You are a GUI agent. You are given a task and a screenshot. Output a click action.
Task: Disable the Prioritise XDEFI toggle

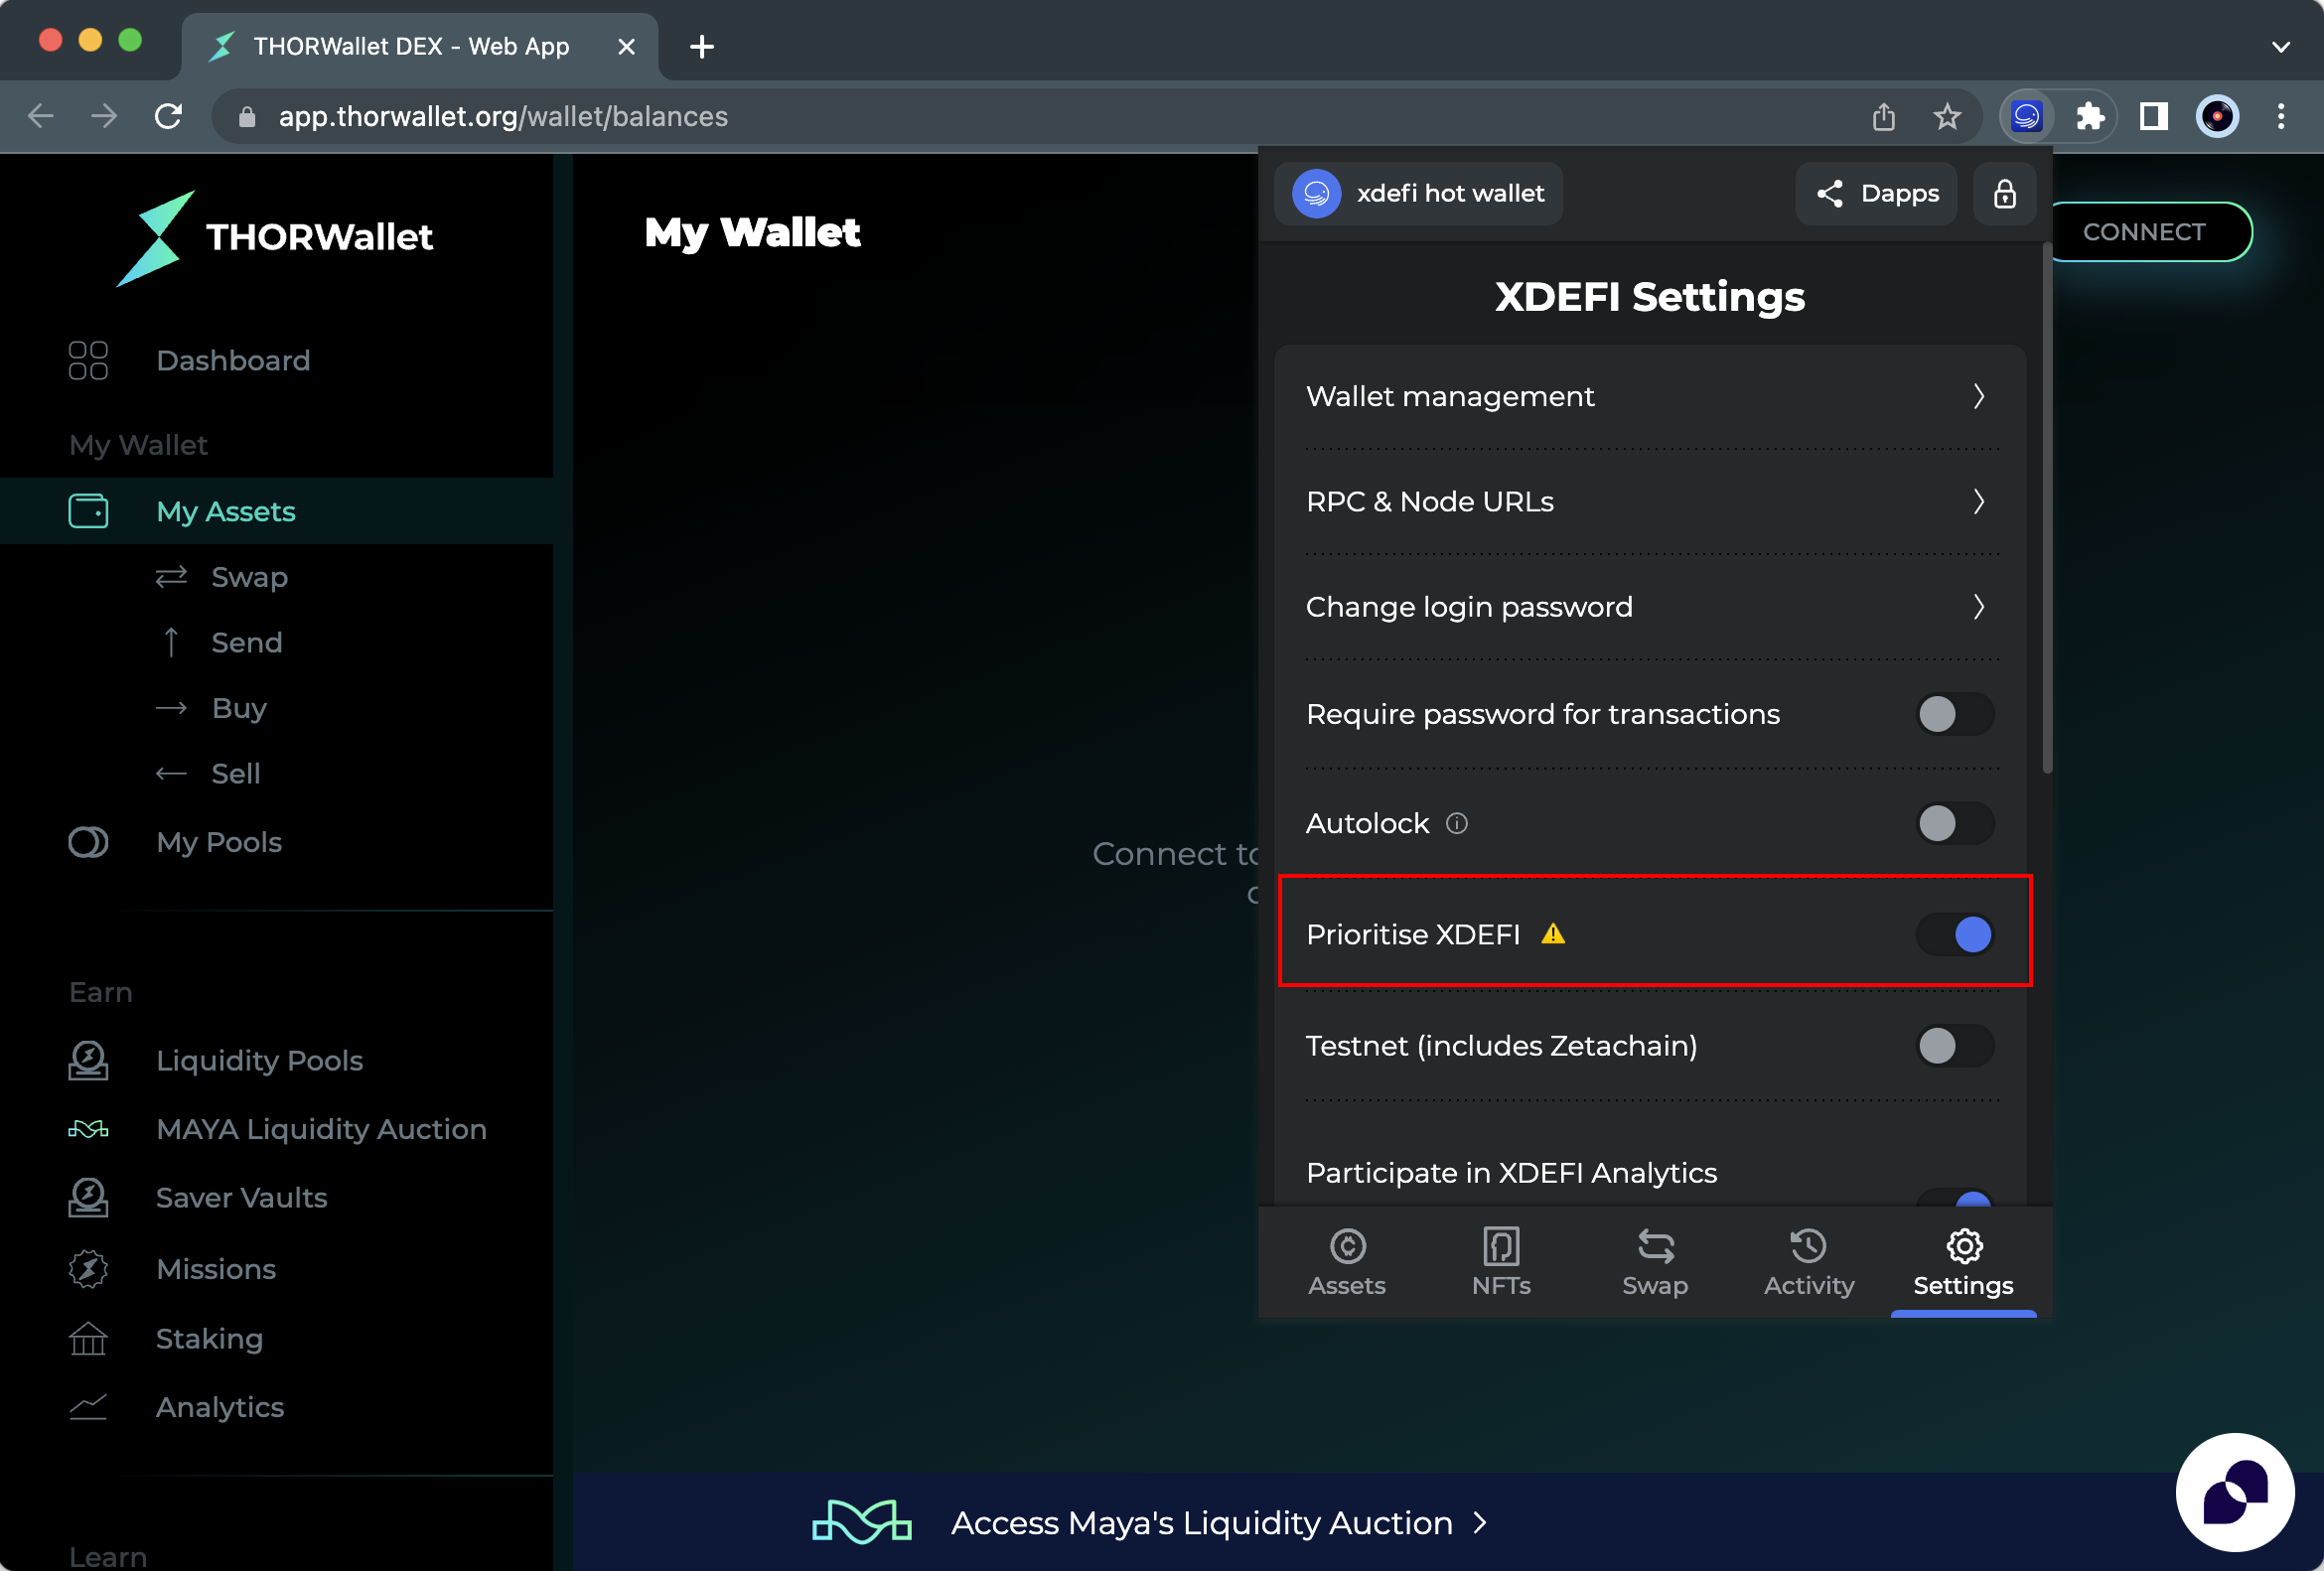coord(1954,934)
